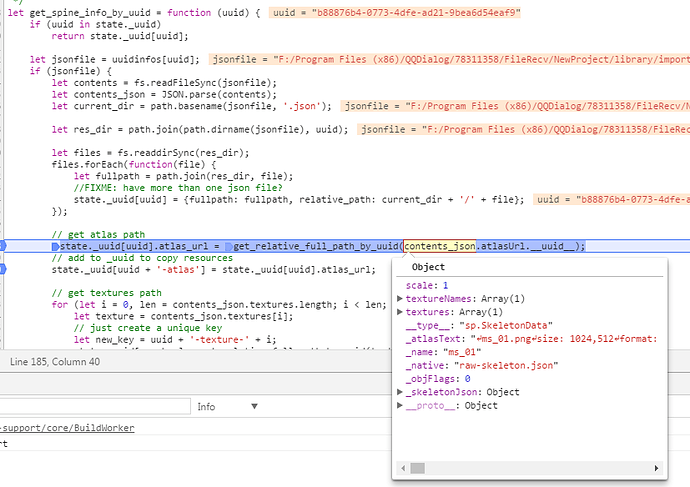
Task: Click the let new_key = uuid + '-texture-' line
Action: (x=175, y=340)
